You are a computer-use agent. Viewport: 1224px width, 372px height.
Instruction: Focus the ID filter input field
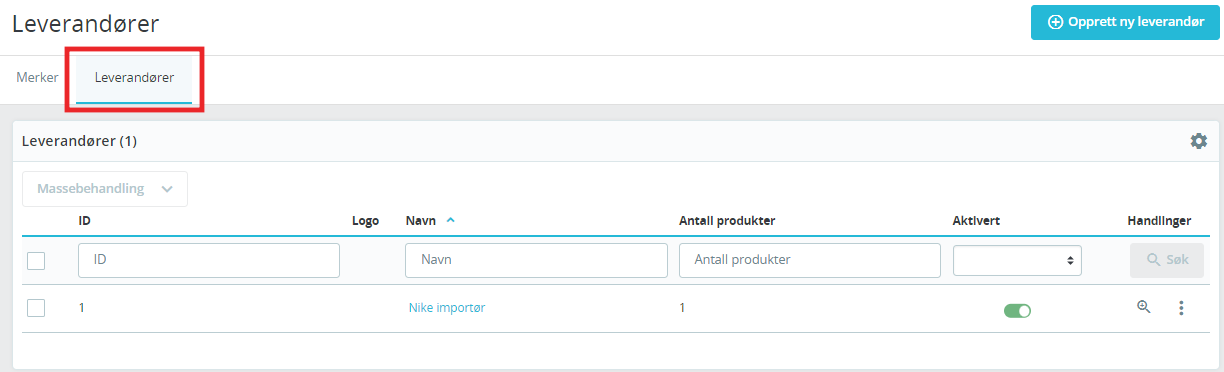click(x=209, y=260)
